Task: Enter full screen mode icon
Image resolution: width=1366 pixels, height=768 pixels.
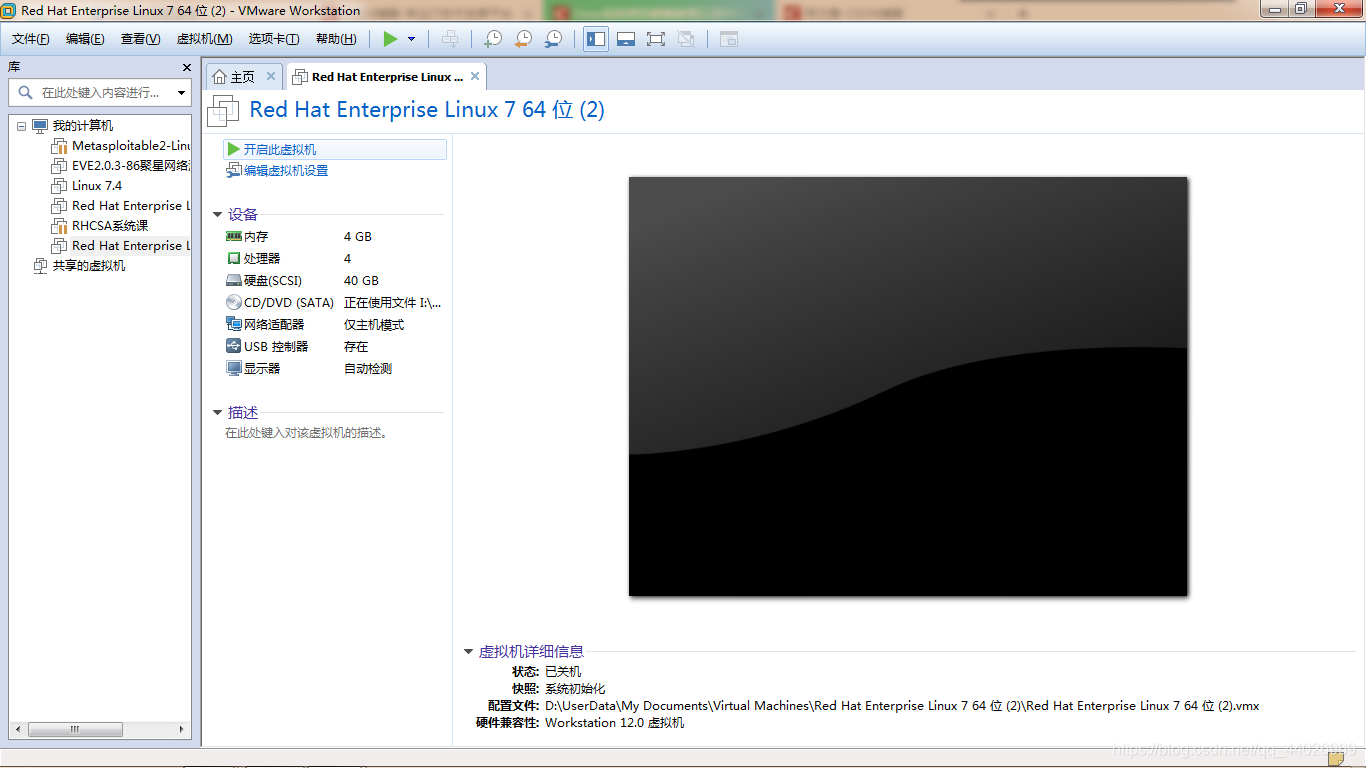Action: pos(656,39)
